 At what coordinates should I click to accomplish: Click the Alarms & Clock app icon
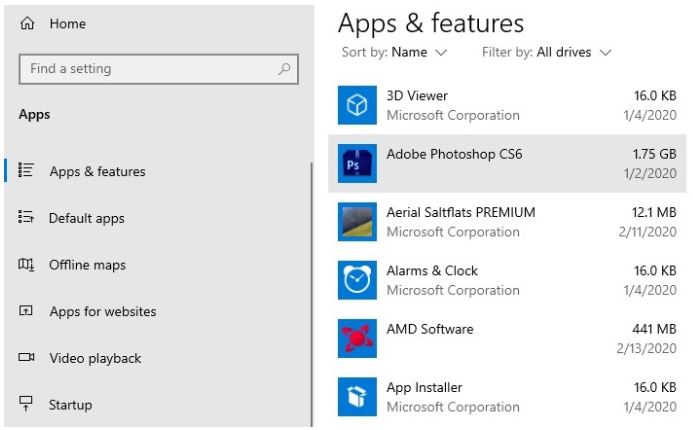click(x=357, y=280)
